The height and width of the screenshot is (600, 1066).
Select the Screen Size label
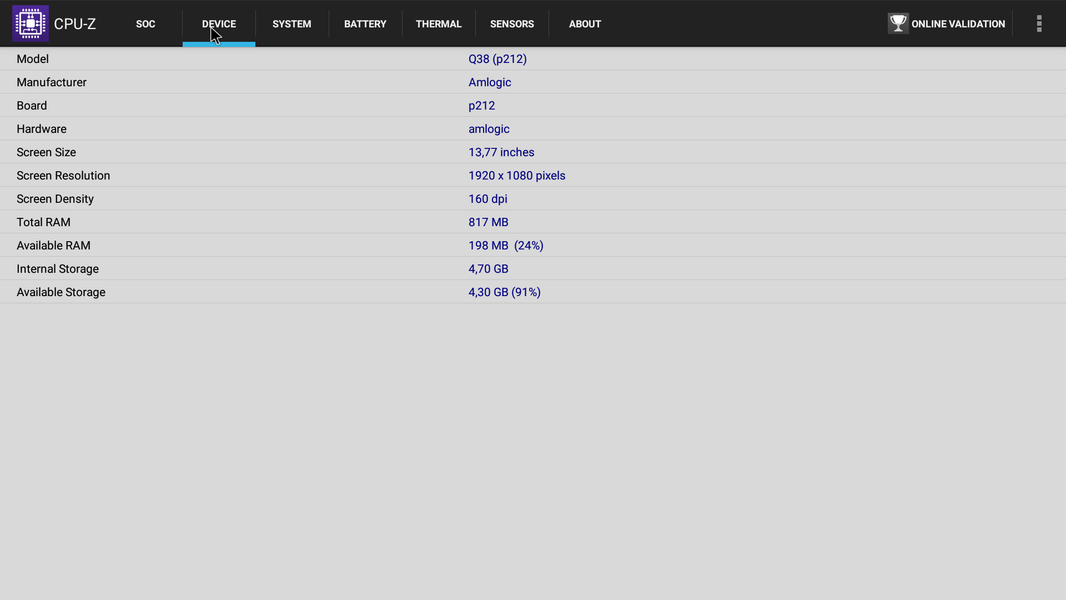(x=46, y=152)
